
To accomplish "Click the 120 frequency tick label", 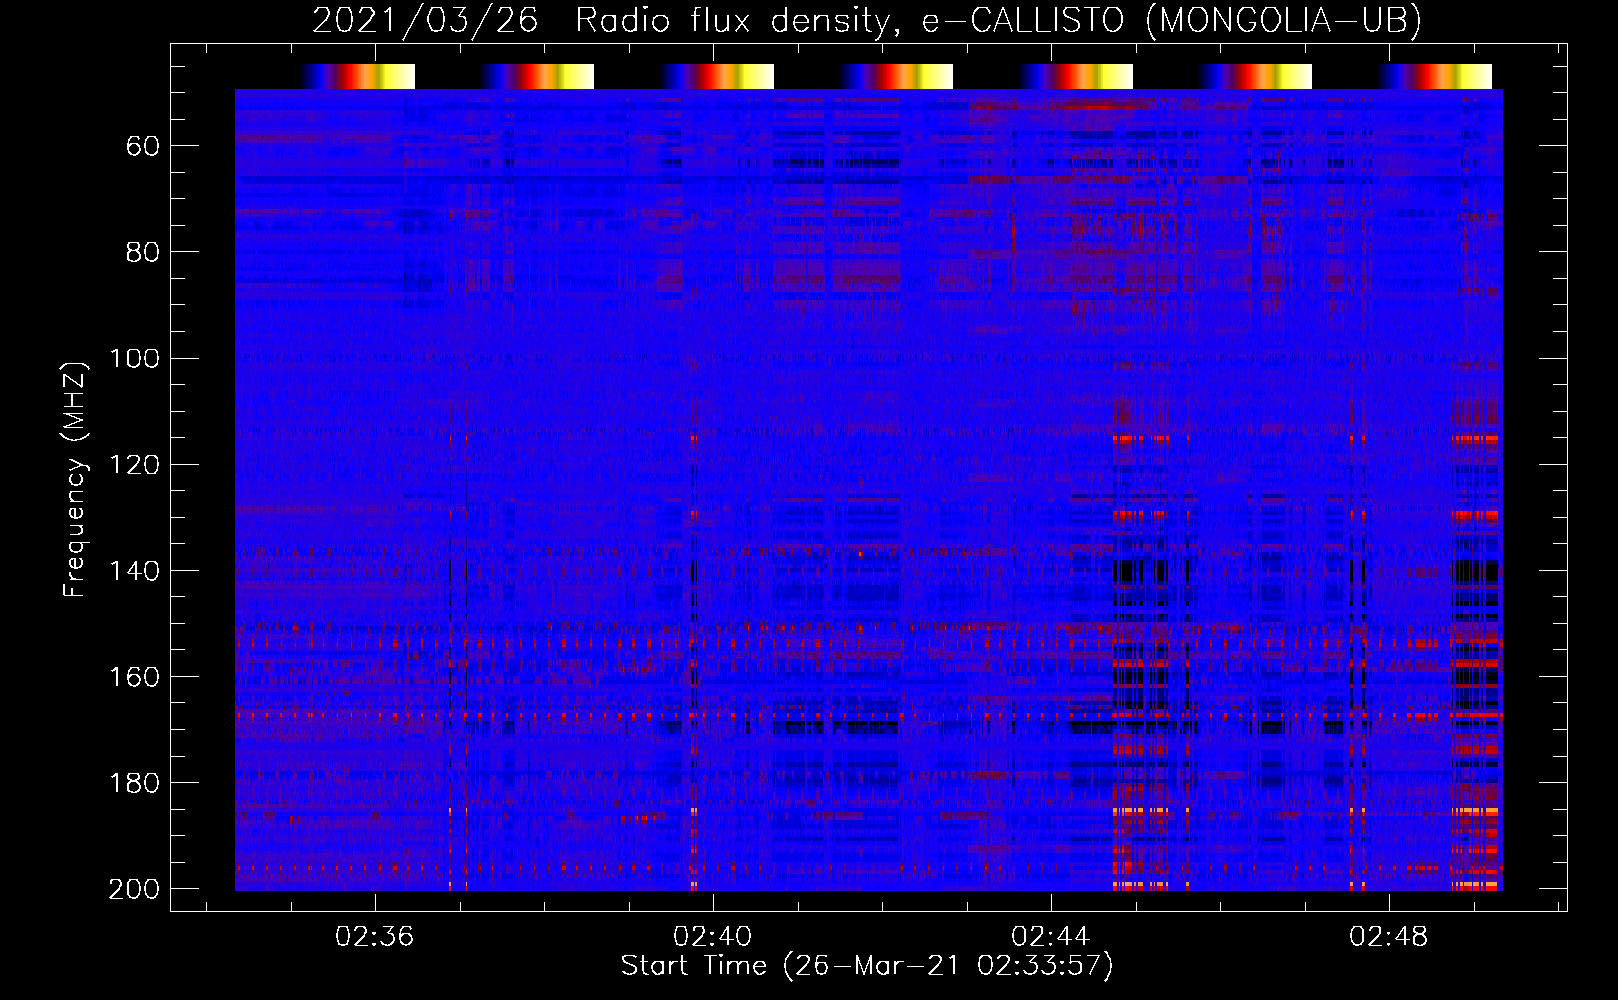I will pos(135,465).
